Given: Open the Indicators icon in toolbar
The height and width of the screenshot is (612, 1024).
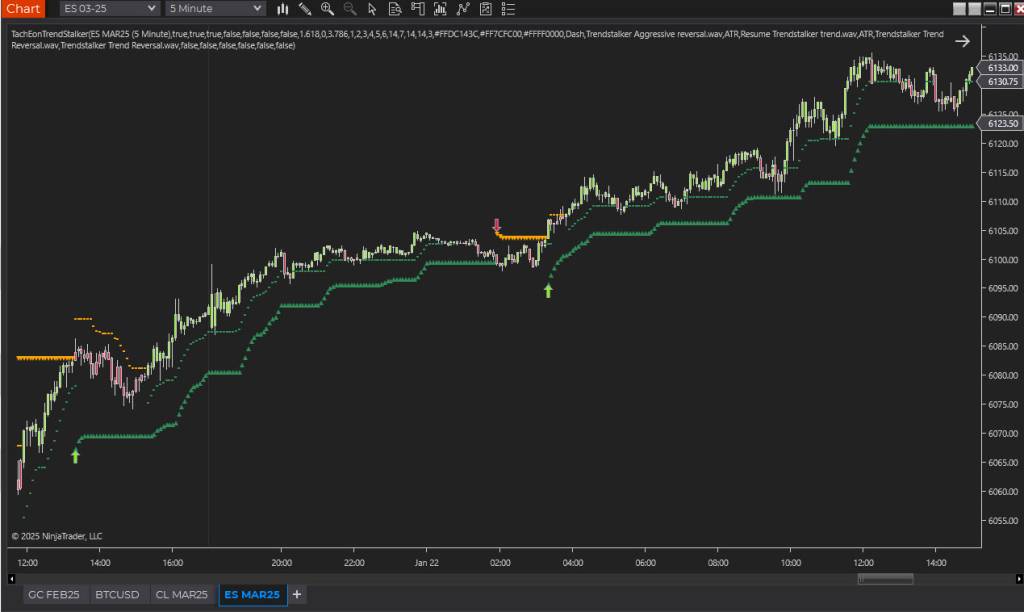Looking at the screenshot, I should pos(440,9).
